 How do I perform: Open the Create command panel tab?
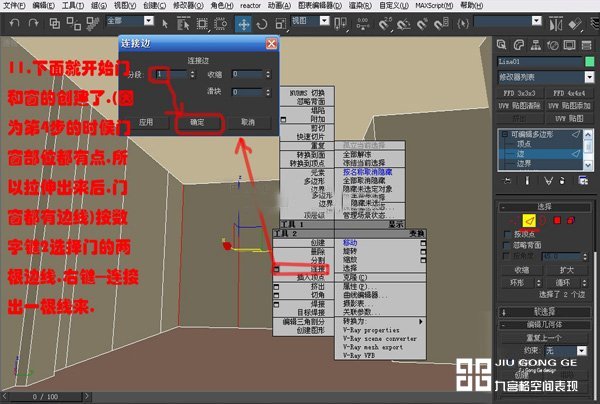501,45
